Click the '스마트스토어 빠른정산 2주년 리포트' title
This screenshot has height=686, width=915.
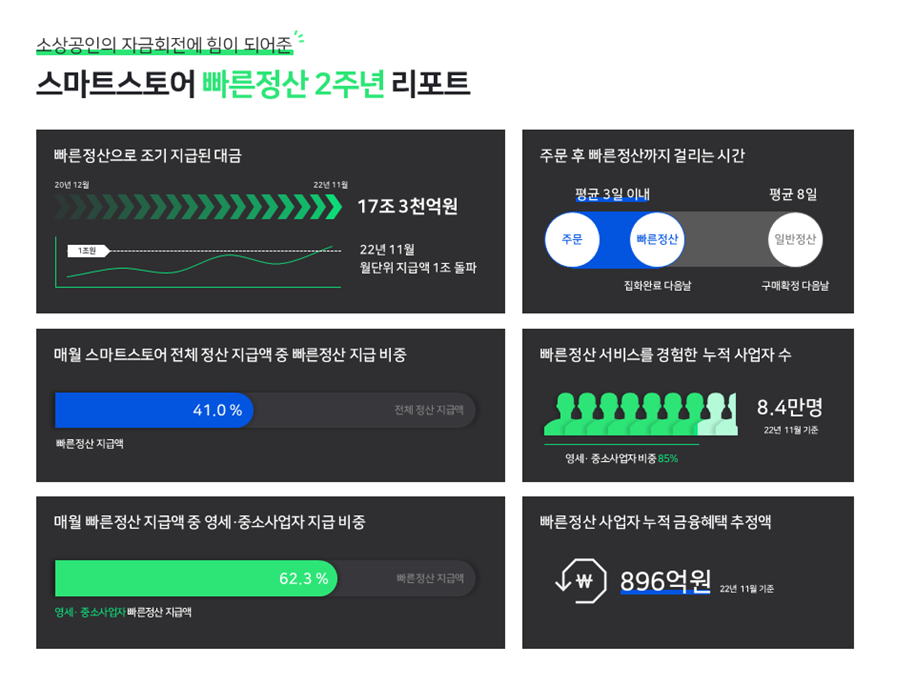(252, 84)
